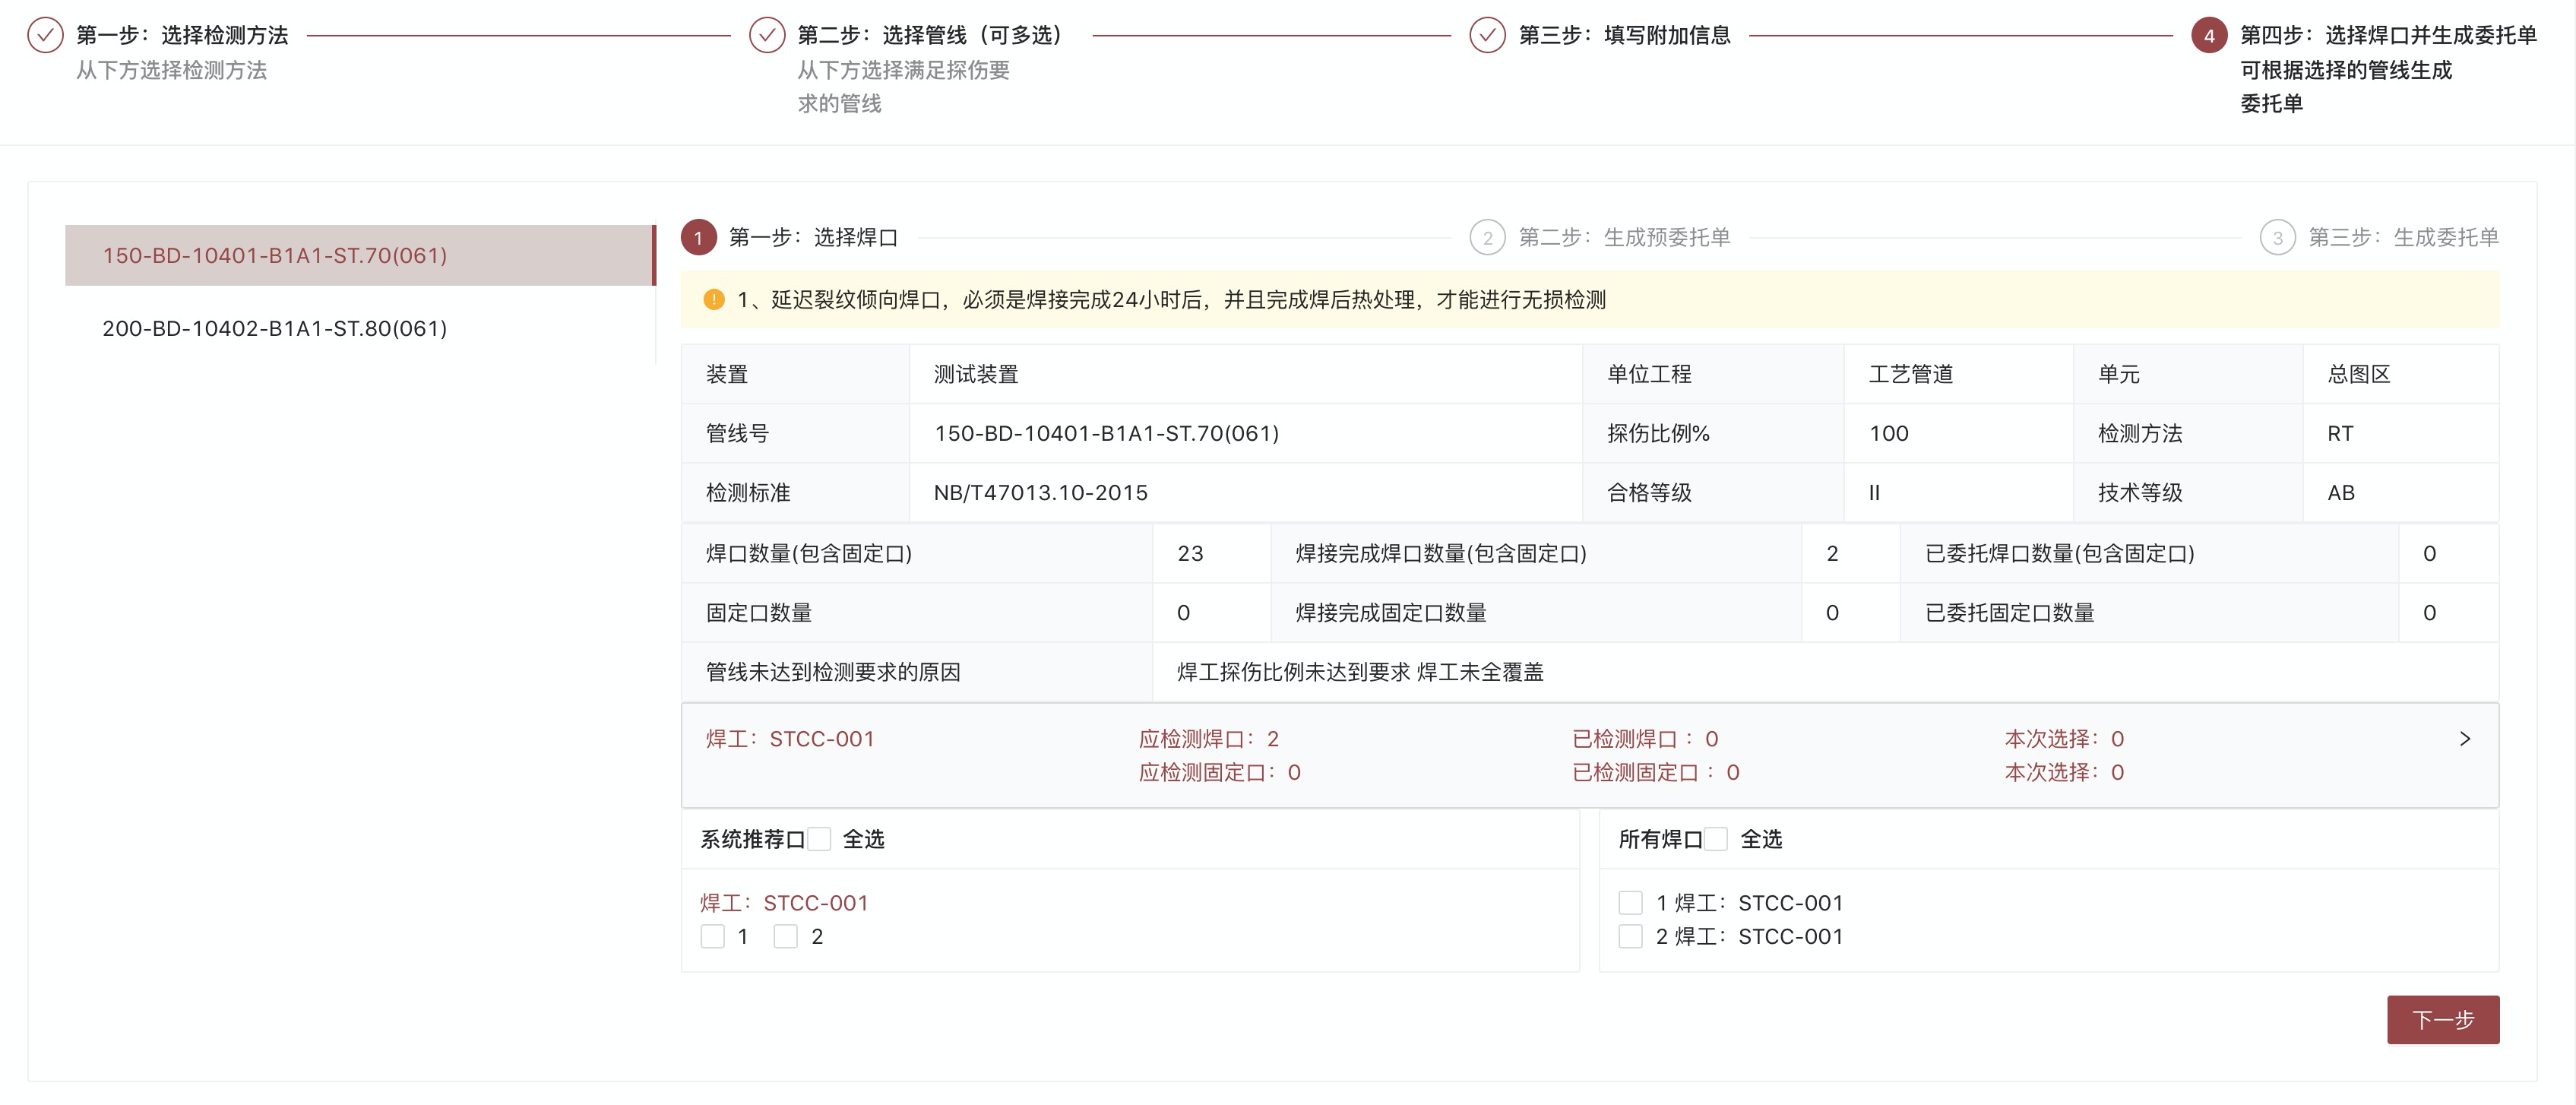Image resolution: width=2576 pixels, height=1105 pixels.
Task: Open step 第四步：选择焊口并生成委托单
Action: click(2388, 35)
